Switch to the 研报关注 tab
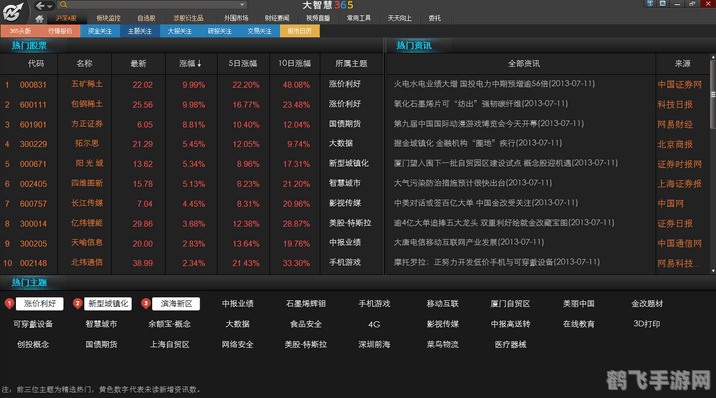 click(x=220, y=31)
